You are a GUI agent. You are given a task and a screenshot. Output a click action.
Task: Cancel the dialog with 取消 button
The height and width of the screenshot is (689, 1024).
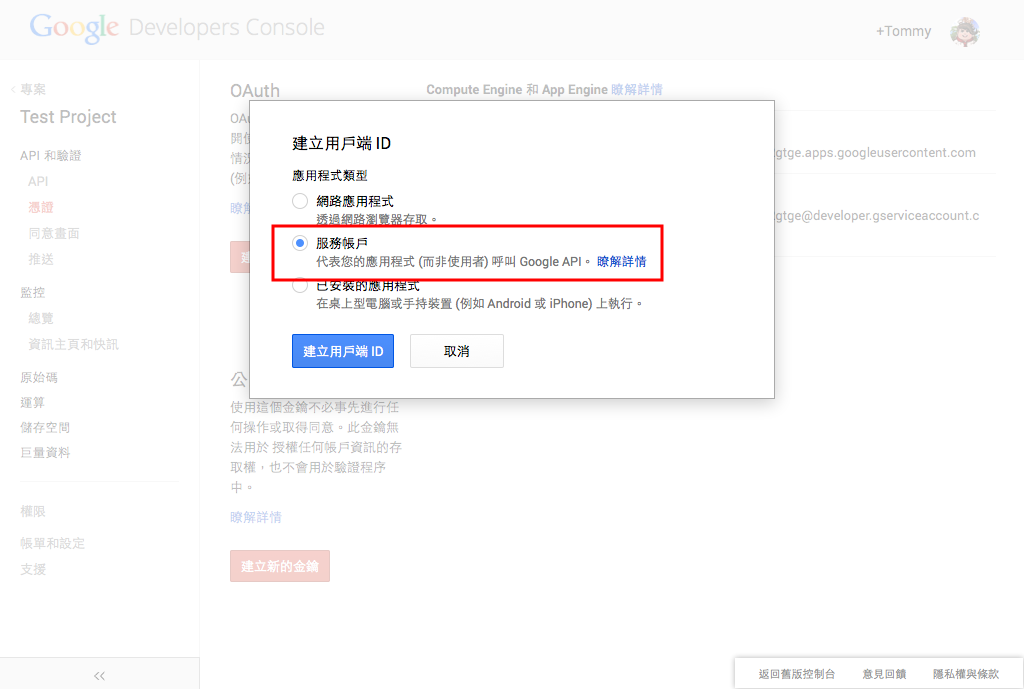[456, 351]
